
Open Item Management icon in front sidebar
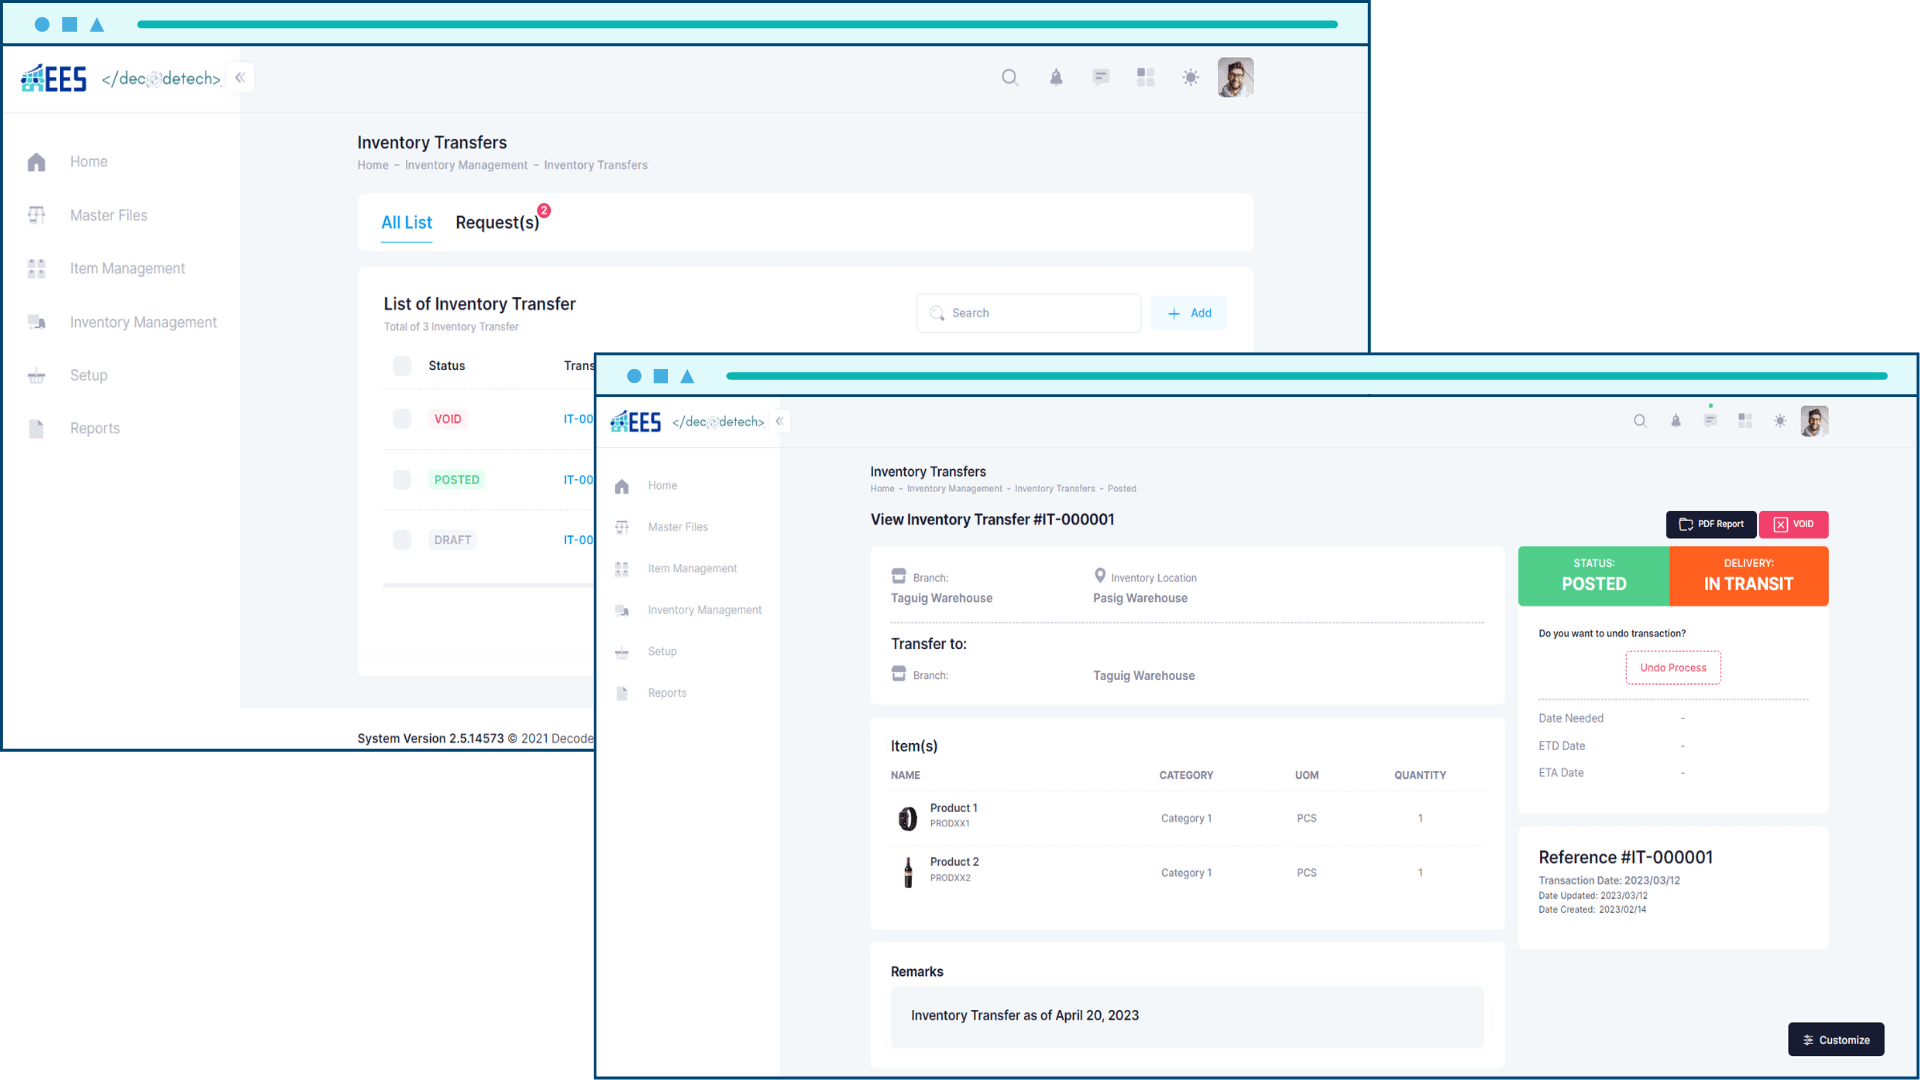tap(622, 569)
